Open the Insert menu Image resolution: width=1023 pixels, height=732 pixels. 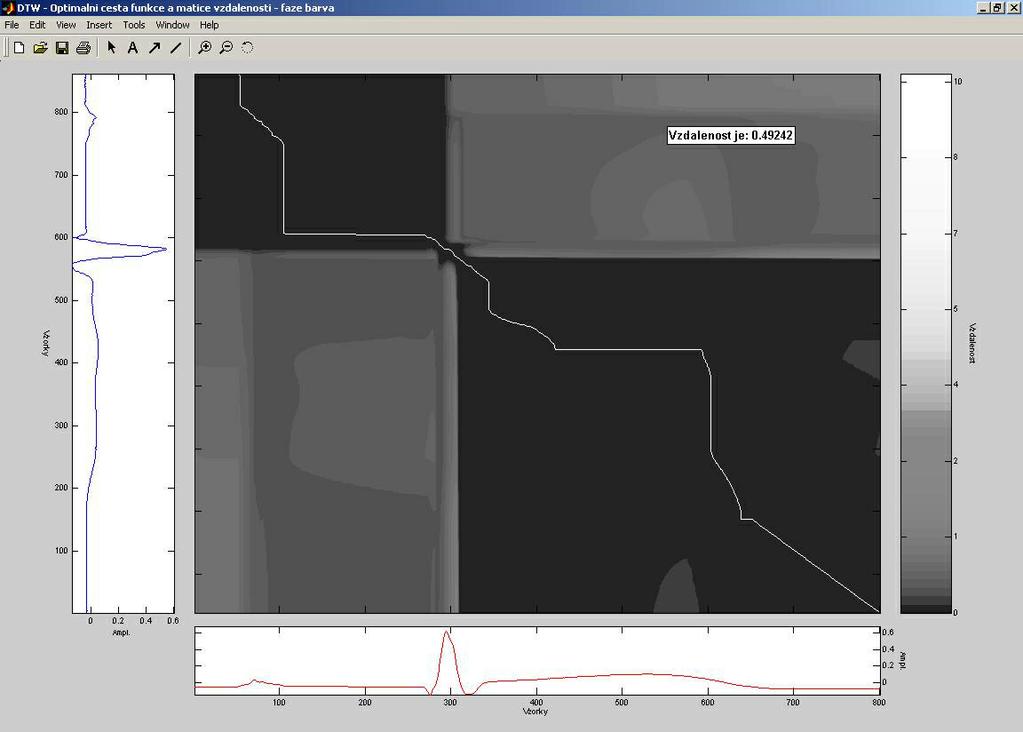coord(99,25)
